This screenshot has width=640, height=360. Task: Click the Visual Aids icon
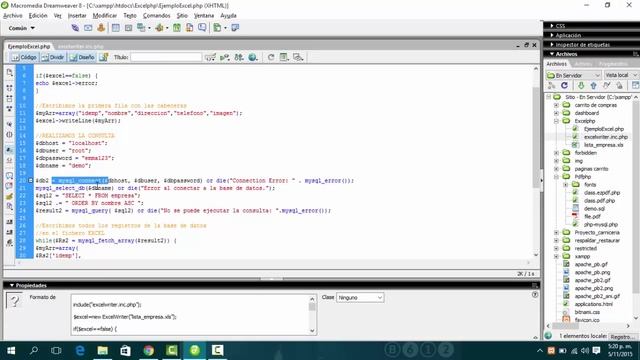(298, 58)
